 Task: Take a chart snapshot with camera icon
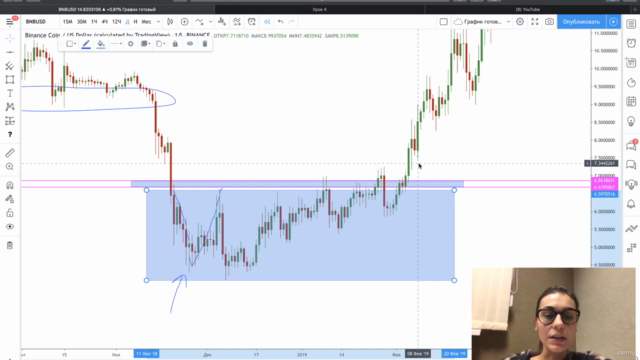point(549,22)
